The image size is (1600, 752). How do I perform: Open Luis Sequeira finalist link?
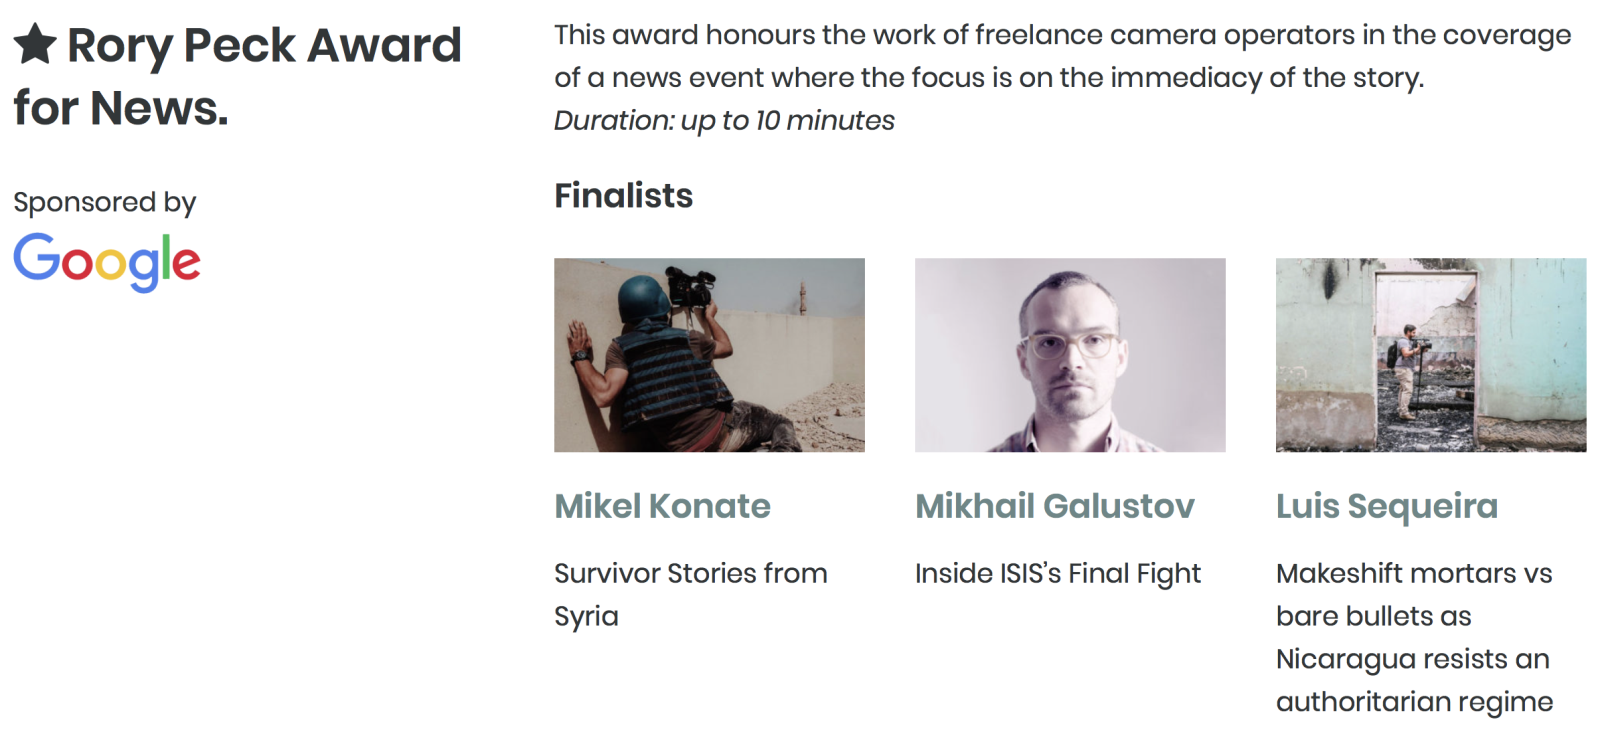pyautogui.click(x=1387, y=506)
